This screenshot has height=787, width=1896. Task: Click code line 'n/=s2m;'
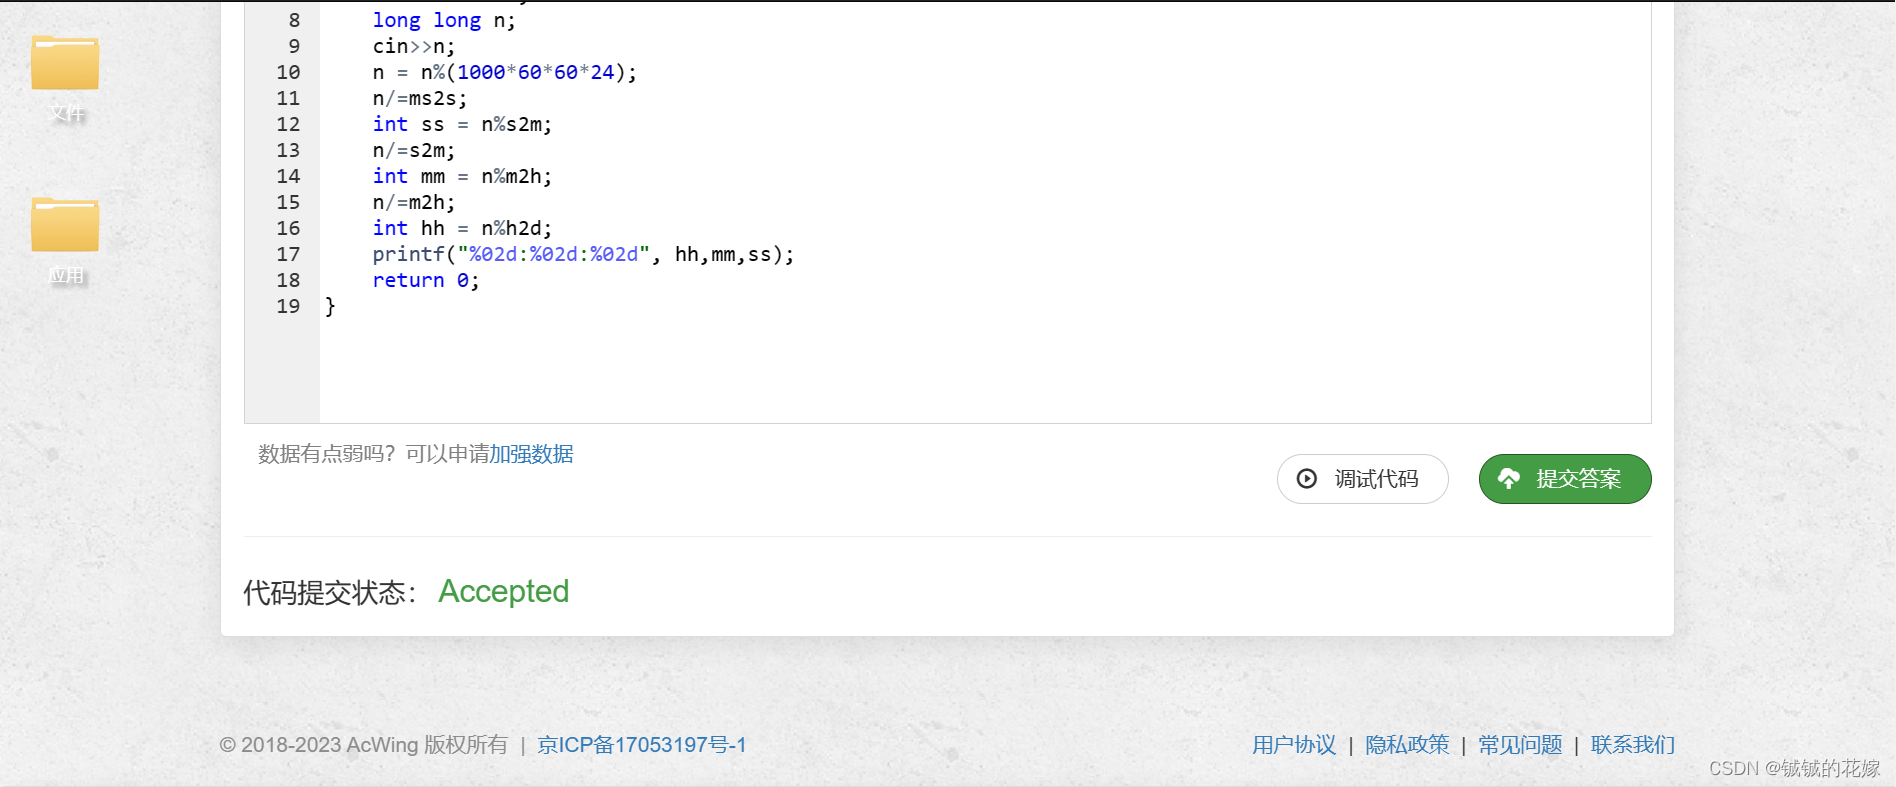414,150
